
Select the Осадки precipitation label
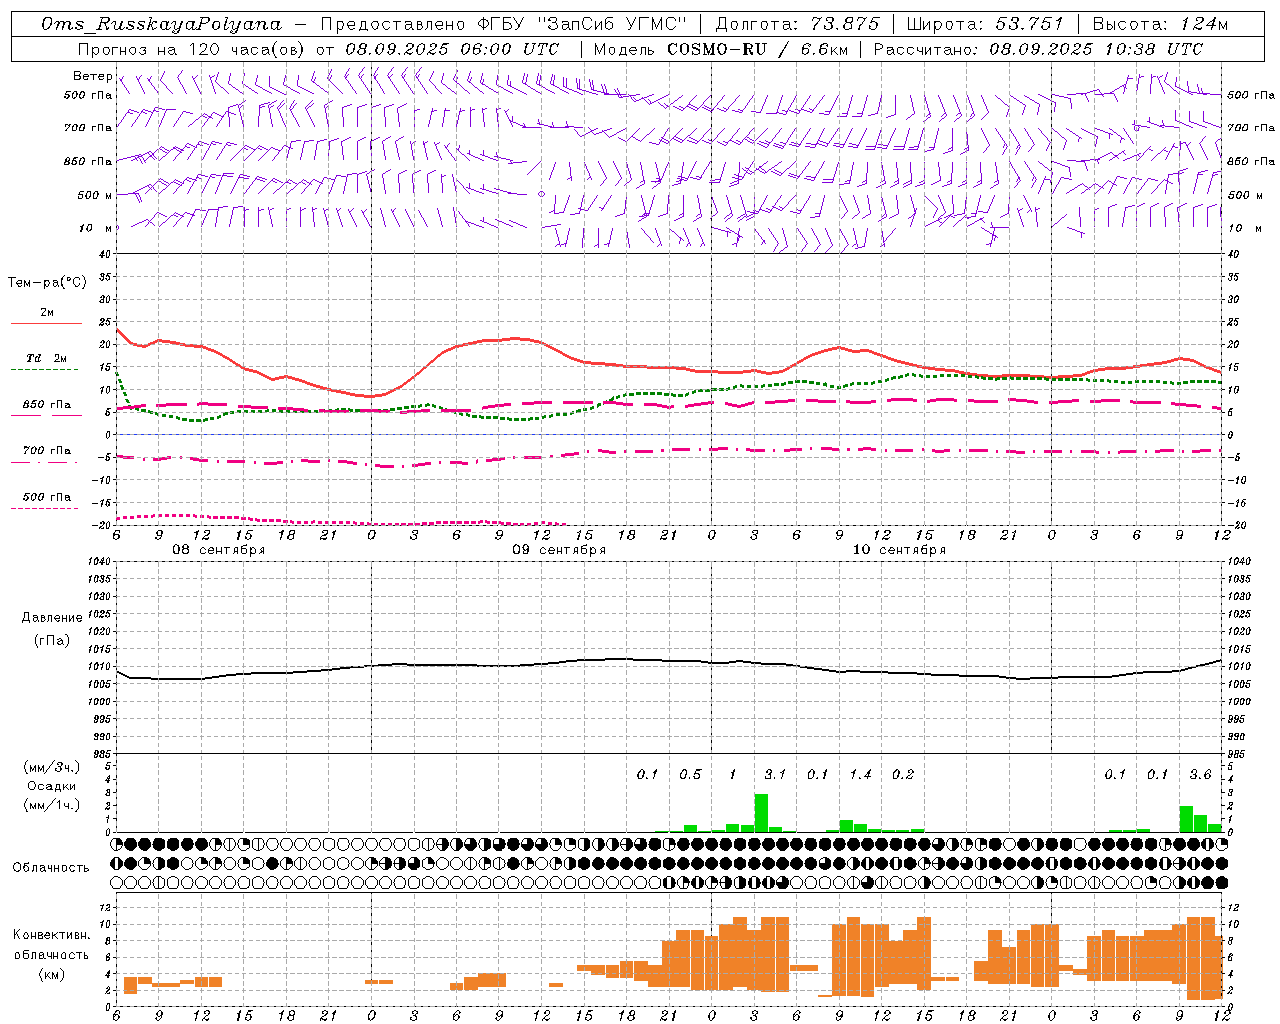pyautogui.click(x=51, y=786)
